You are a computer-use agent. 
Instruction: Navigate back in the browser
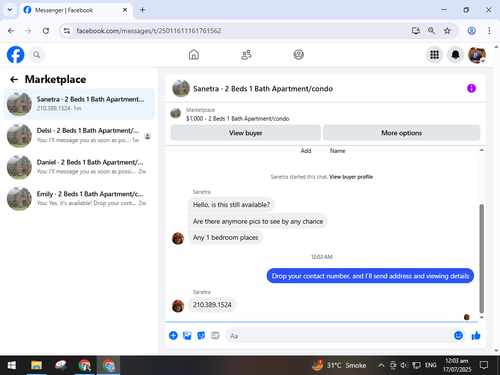point(11,31)
